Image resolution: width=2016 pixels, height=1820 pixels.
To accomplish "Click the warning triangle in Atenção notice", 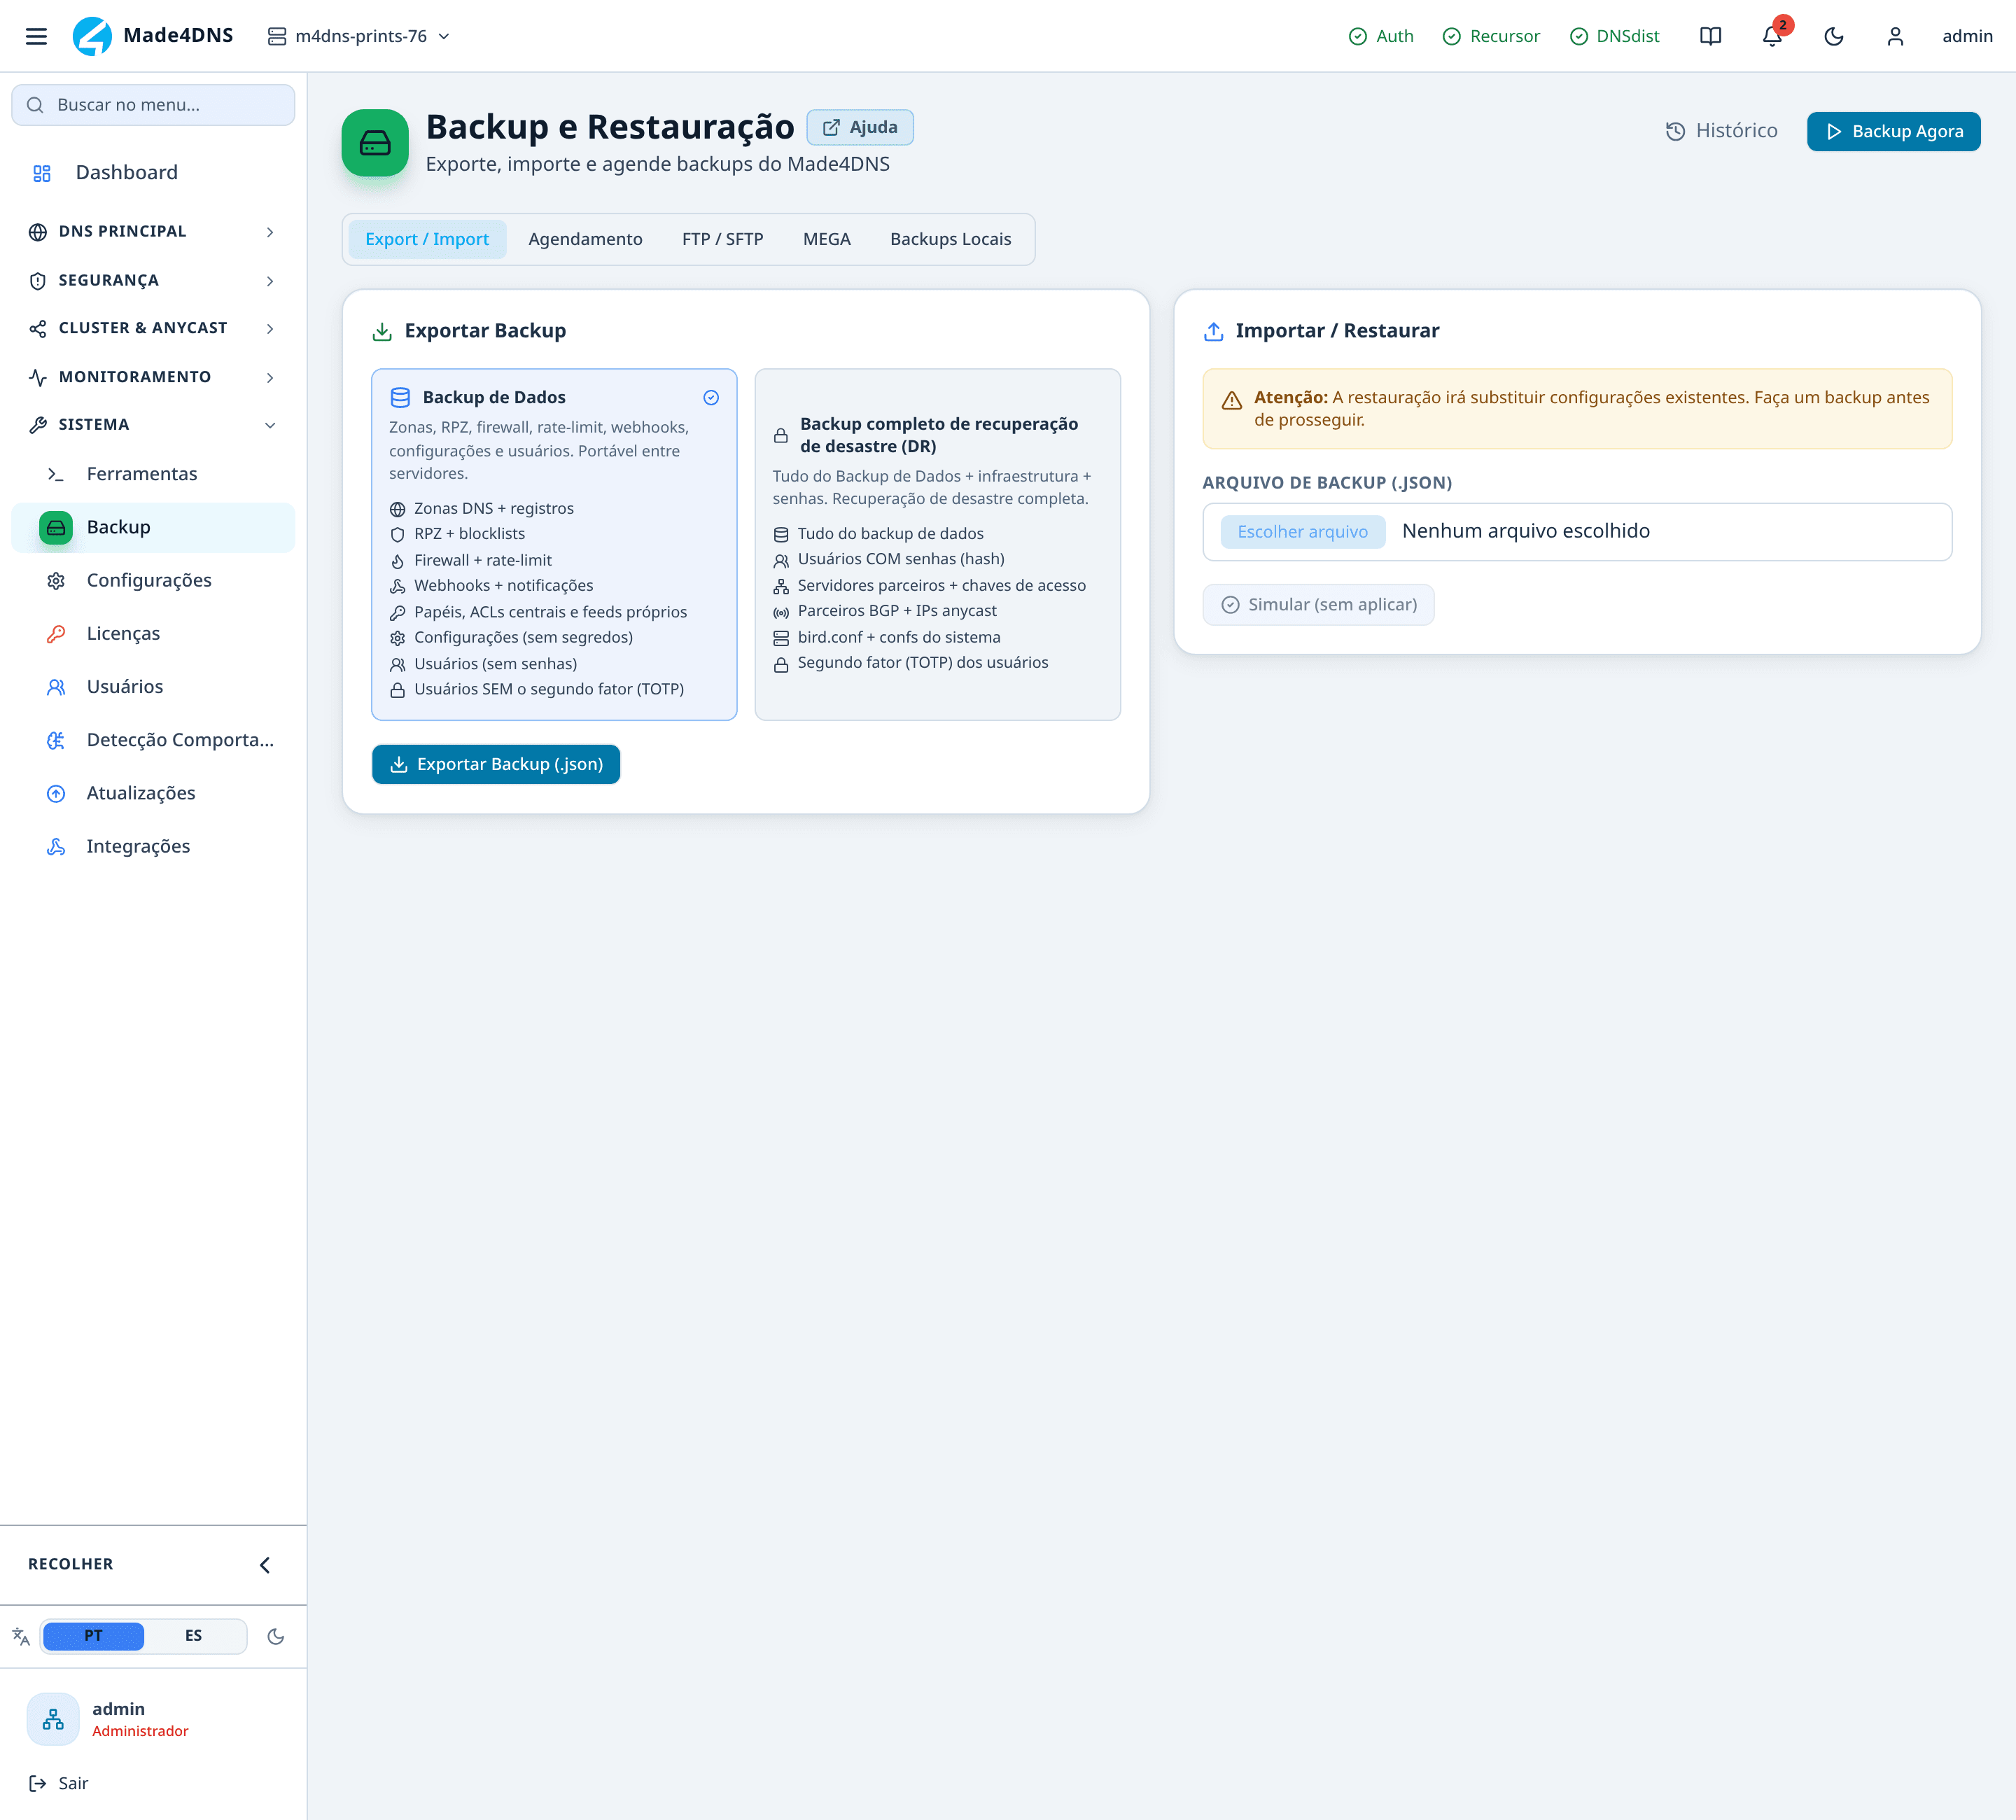I will [1231, 400].
